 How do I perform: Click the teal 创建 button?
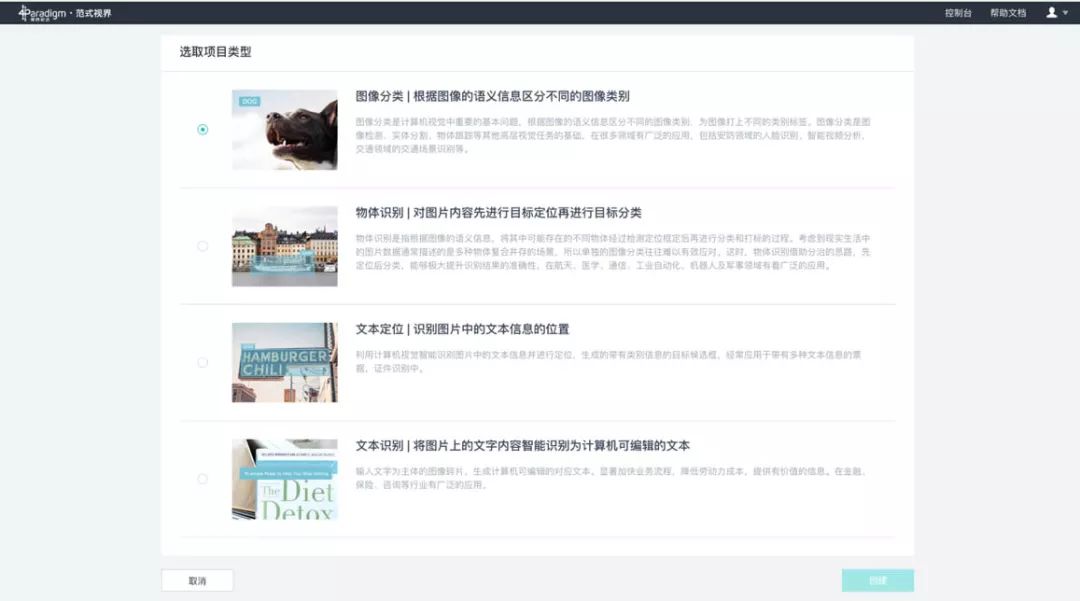878,580
